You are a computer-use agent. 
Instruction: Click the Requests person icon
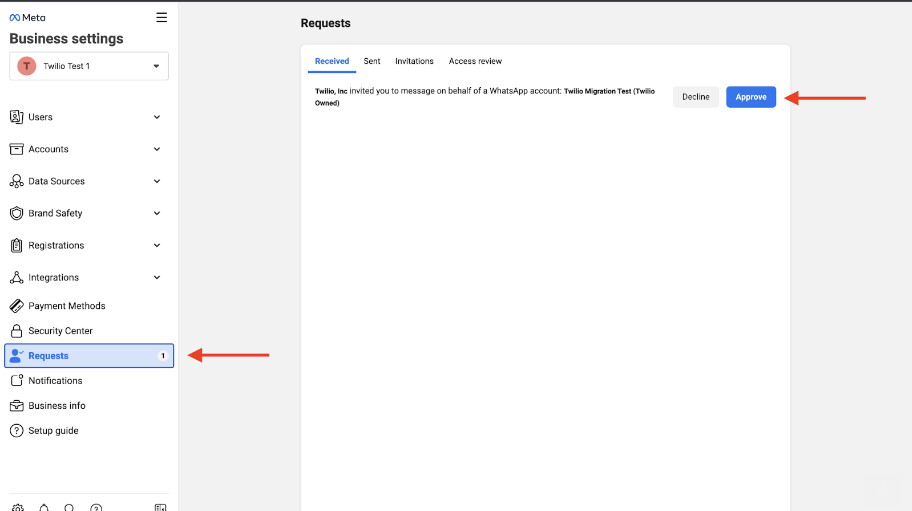(x=16, y=356)
